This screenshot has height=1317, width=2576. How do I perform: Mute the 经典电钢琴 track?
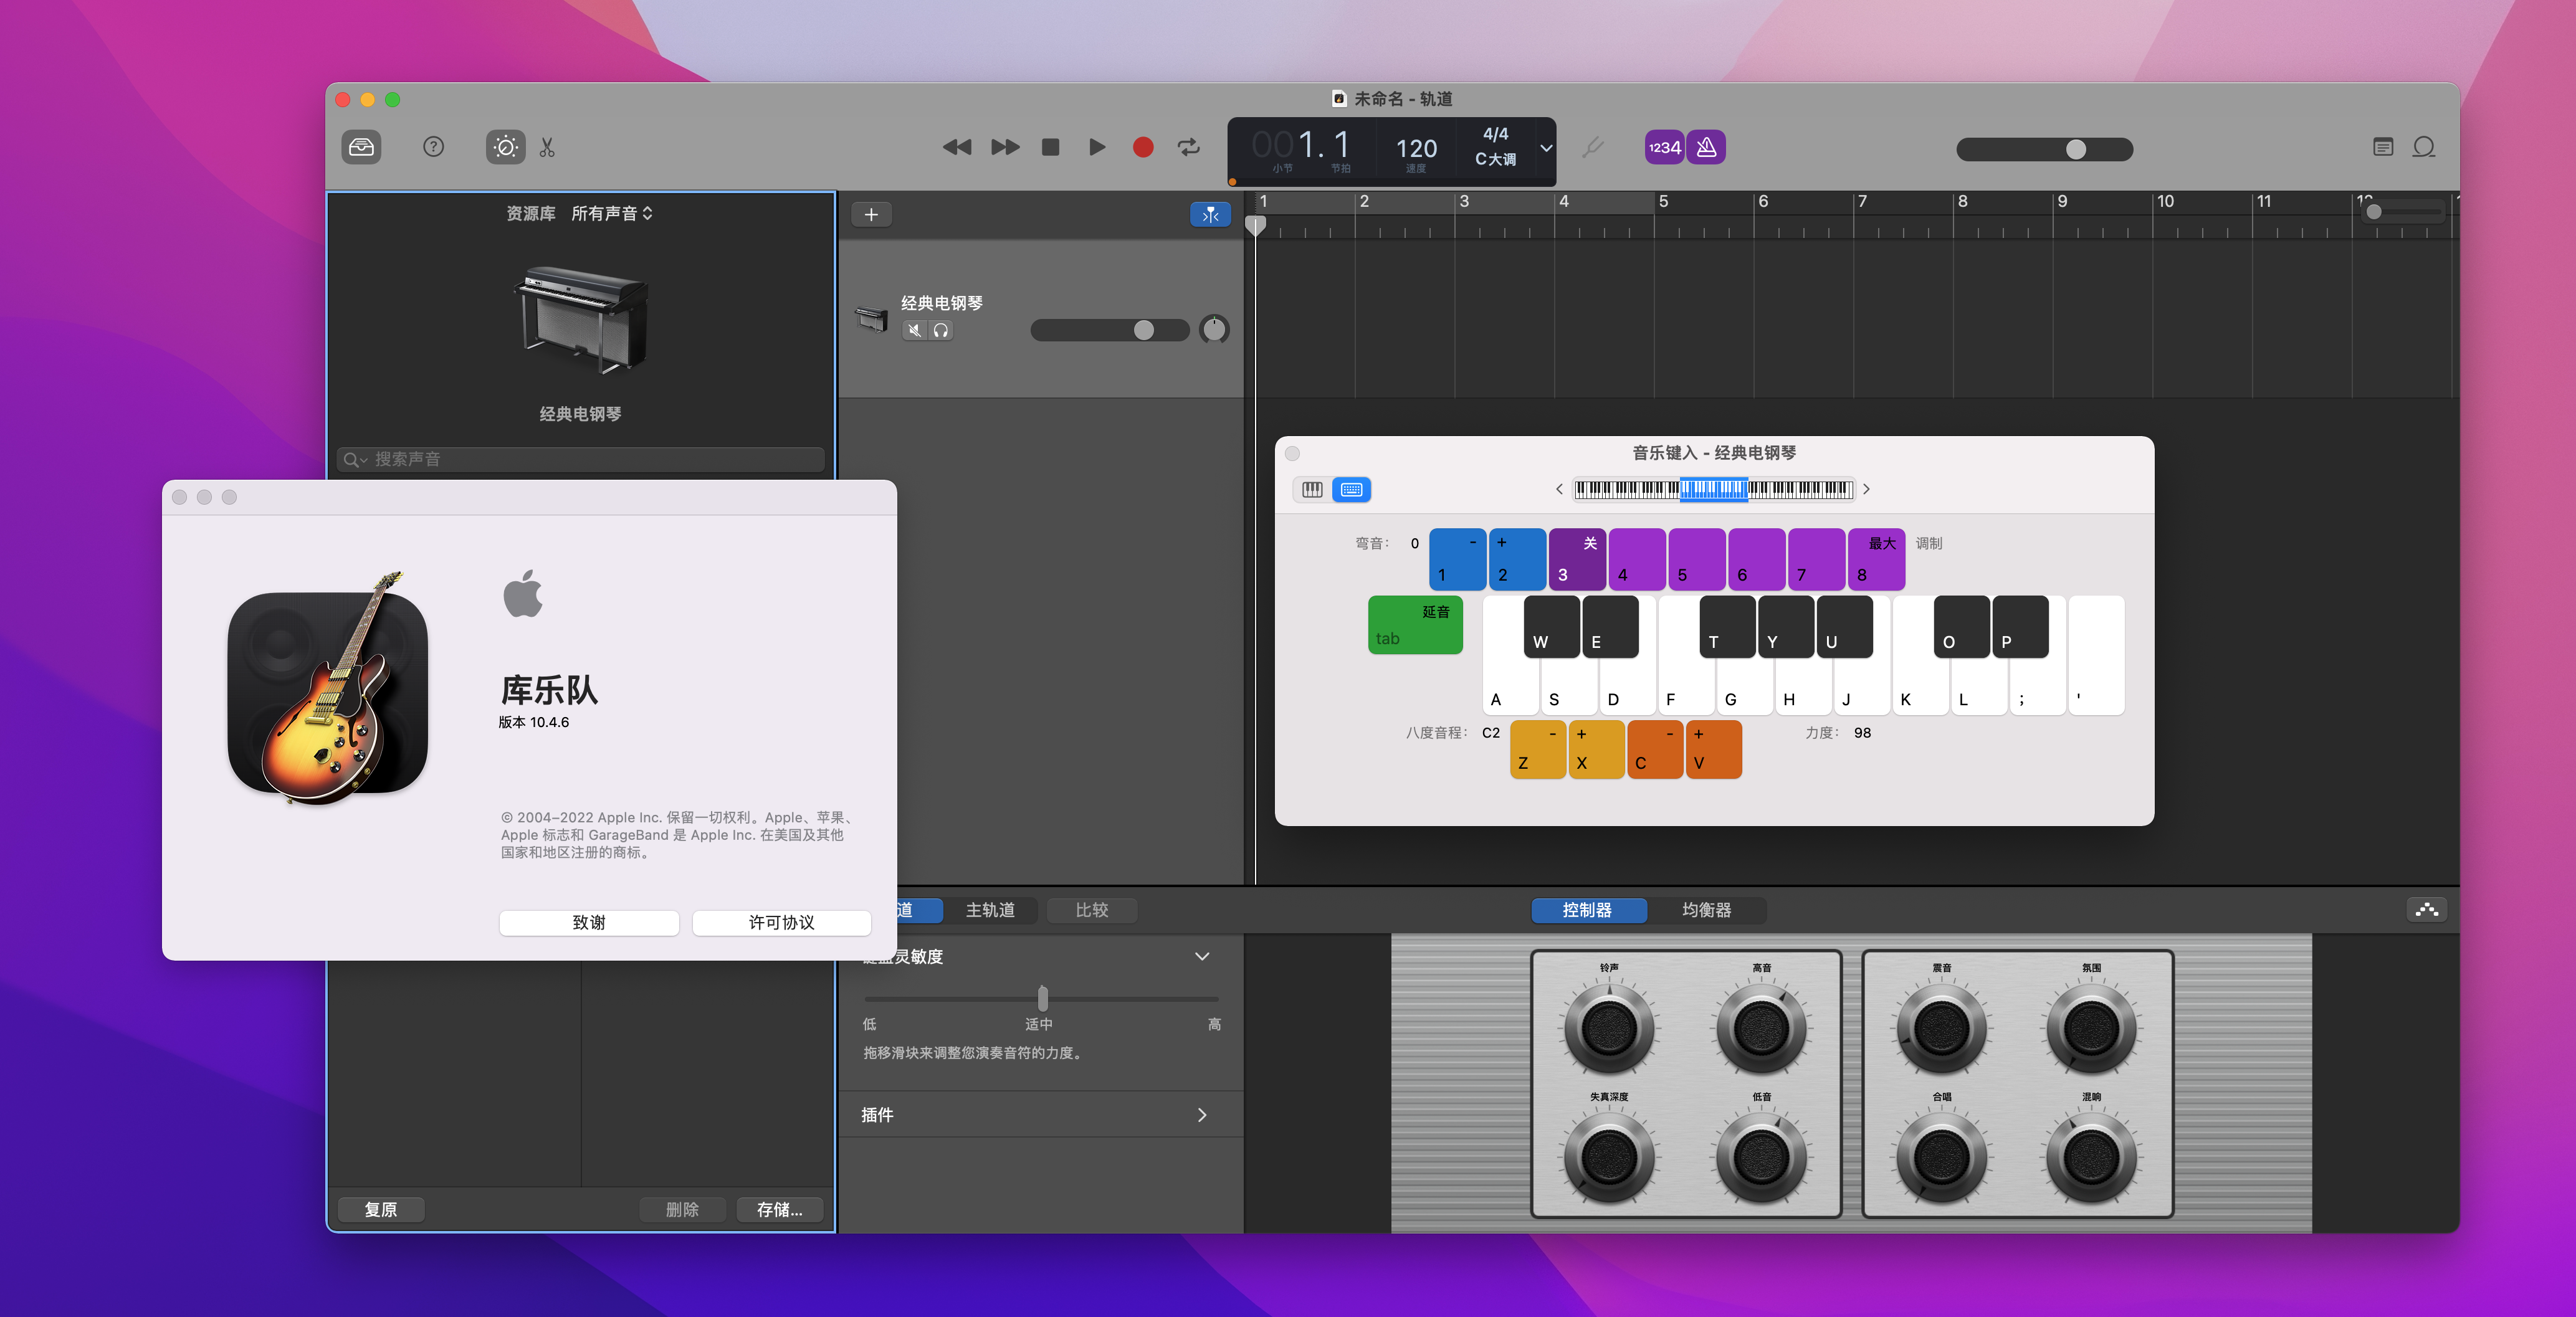(914, 330)
